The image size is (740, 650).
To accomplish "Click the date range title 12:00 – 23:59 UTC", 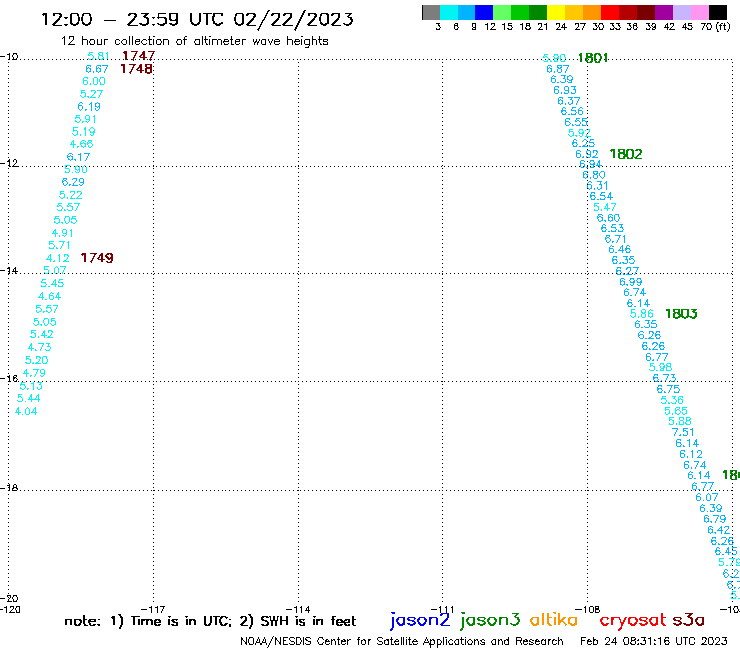I will coord(197,19).
